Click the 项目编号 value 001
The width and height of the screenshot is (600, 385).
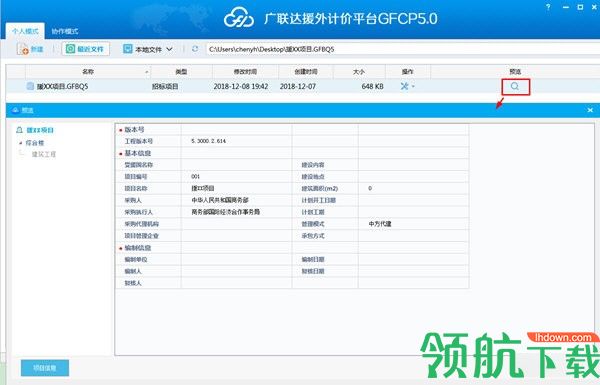pyautogui.click(x=196, y=177)
